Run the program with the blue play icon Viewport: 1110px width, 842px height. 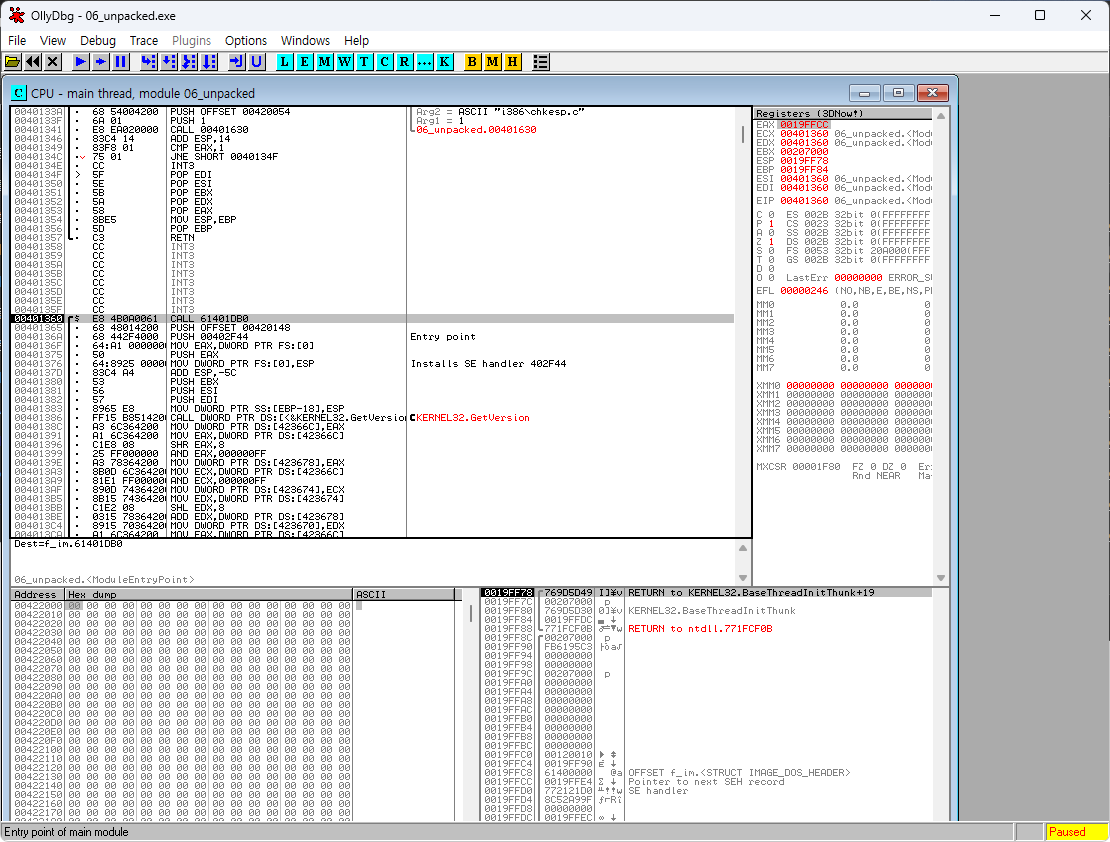(80, 62)
